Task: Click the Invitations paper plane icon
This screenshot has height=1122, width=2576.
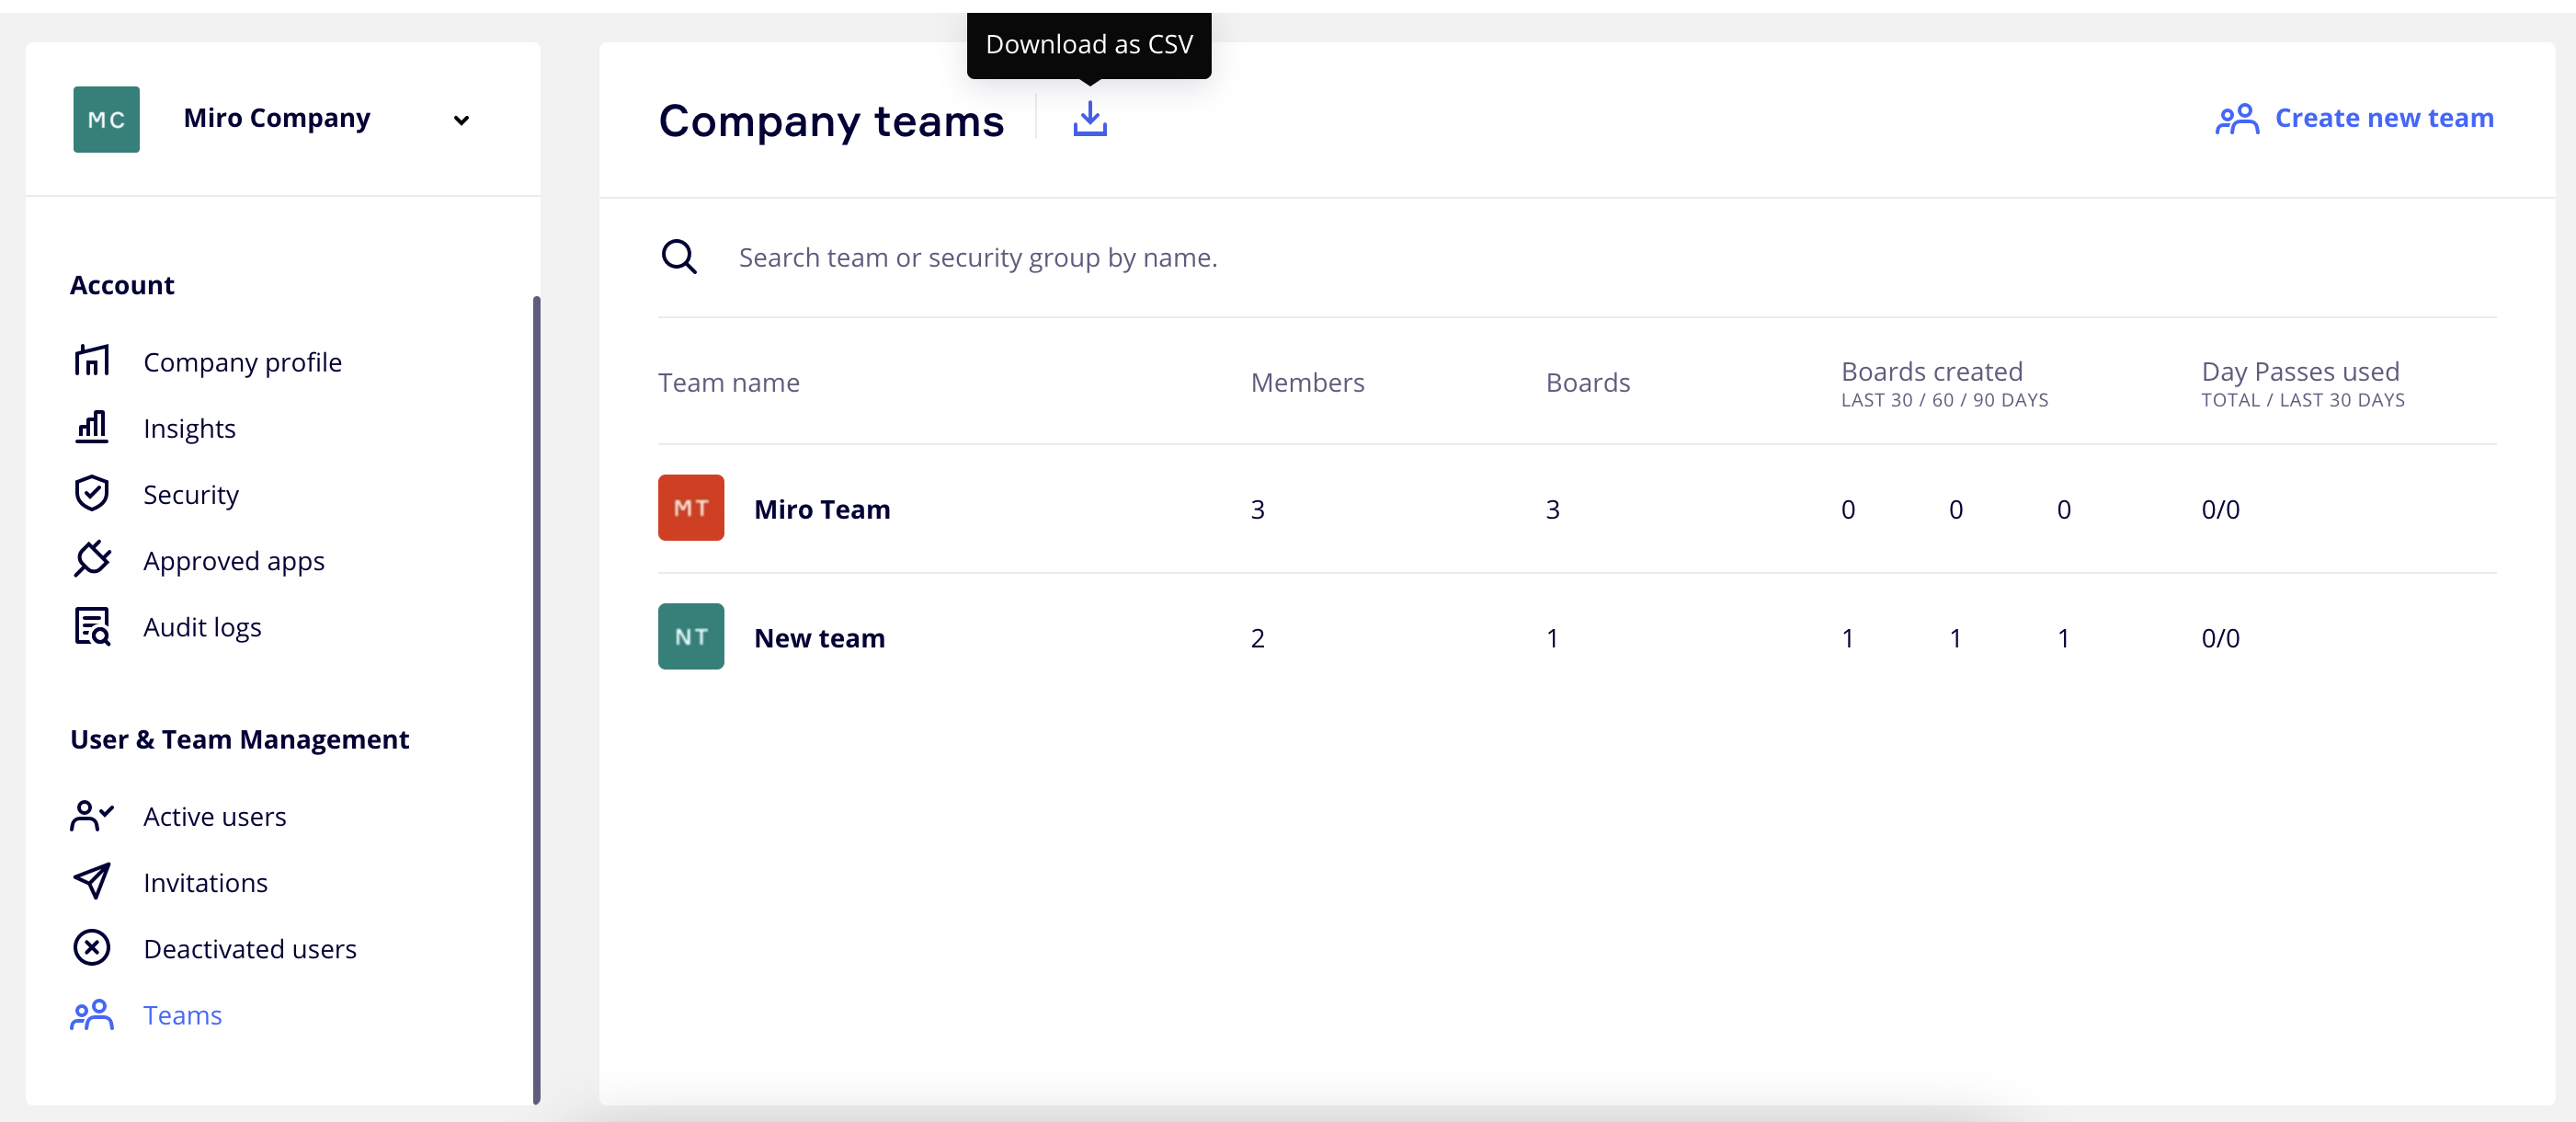Action: [x=92, y=881]
